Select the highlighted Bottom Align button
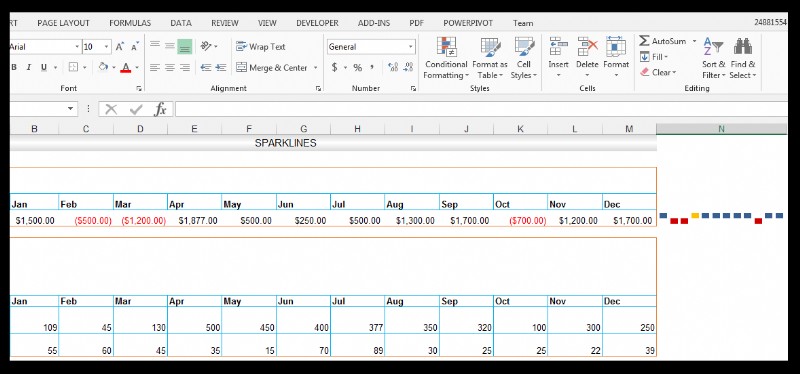Screen dimensions: 800x374 (x=185, y=46)
